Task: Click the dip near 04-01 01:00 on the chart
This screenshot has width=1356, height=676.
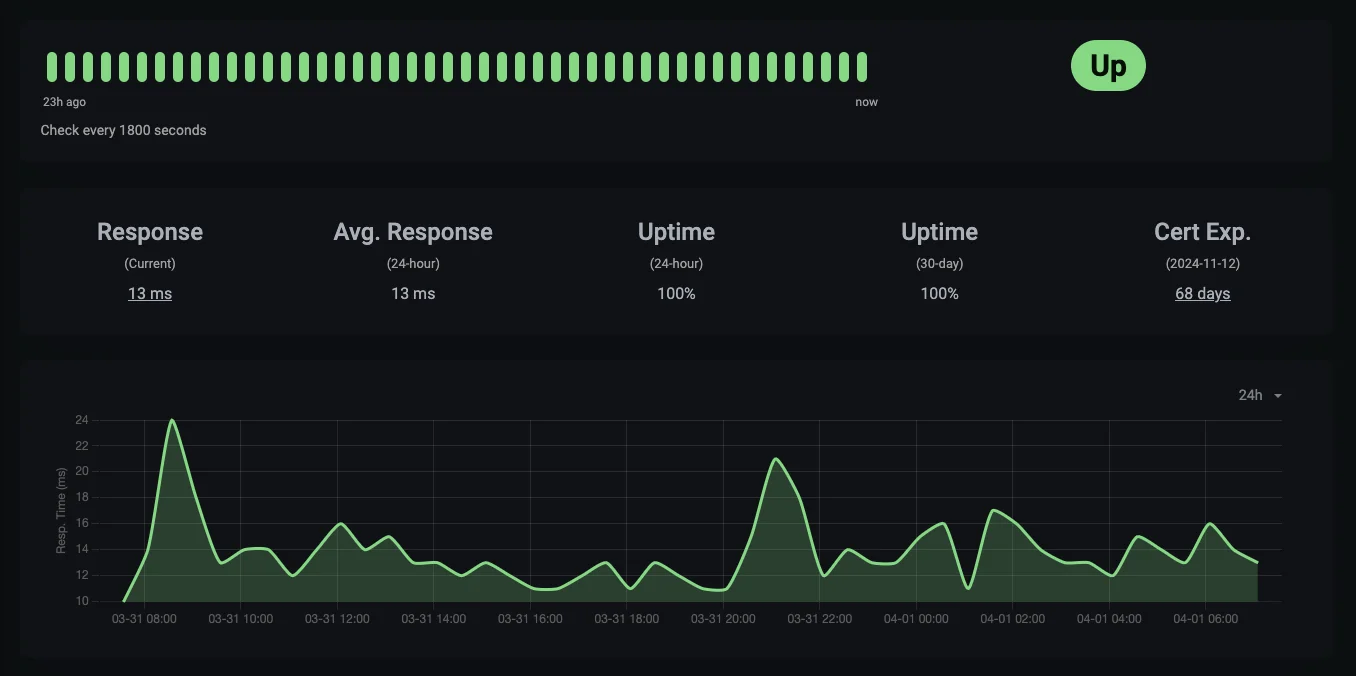Action: (968, 590)
